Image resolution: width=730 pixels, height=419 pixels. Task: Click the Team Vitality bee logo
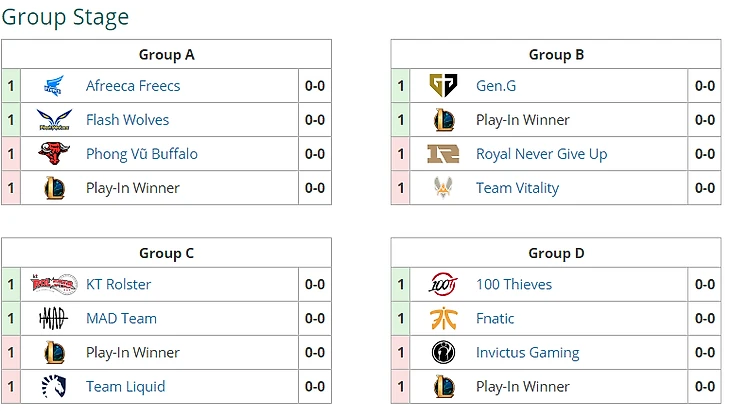(x=443, y=188)
